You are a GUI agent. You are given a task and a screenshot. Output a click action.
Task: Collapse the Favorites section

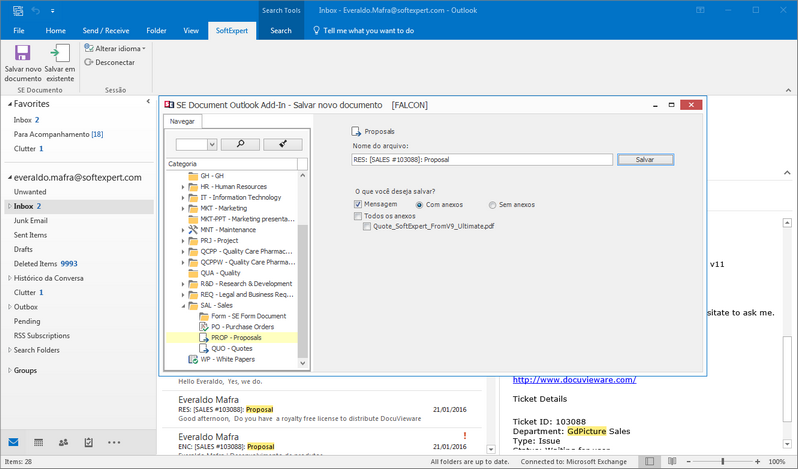(9, 104)
